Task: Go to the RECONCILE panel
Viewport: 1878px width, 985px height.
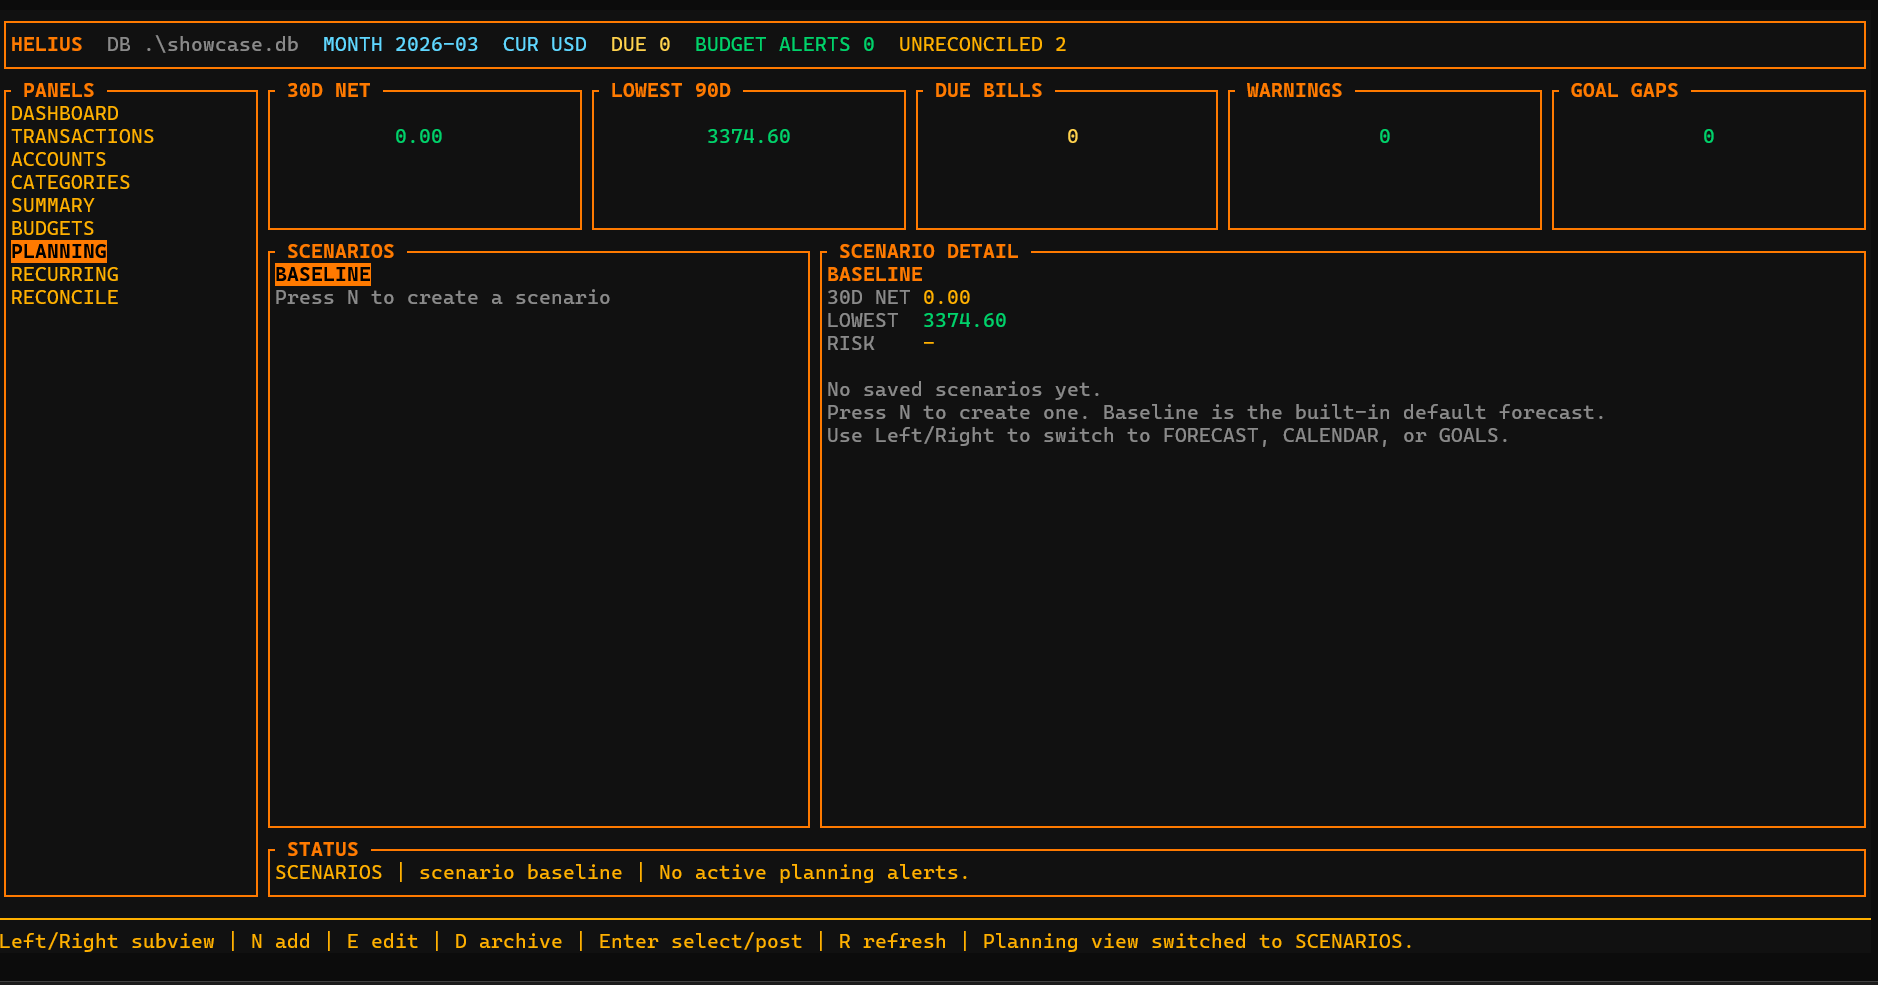Action: point(65,298)
